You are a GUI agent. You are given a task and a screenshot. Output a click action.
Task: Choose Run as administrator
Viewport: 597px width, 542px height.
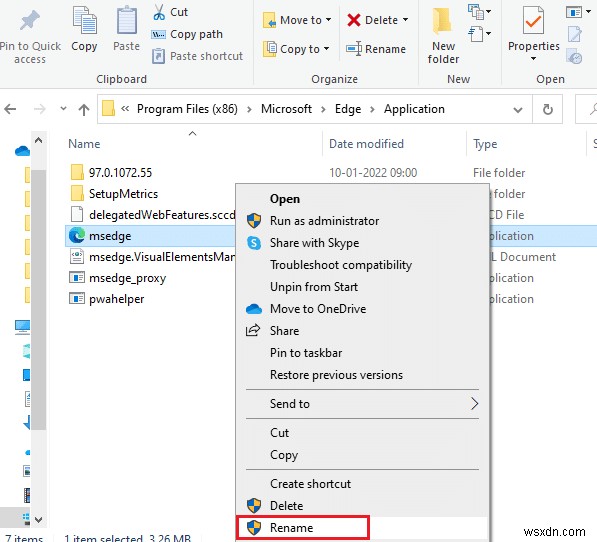click(324, 221)
